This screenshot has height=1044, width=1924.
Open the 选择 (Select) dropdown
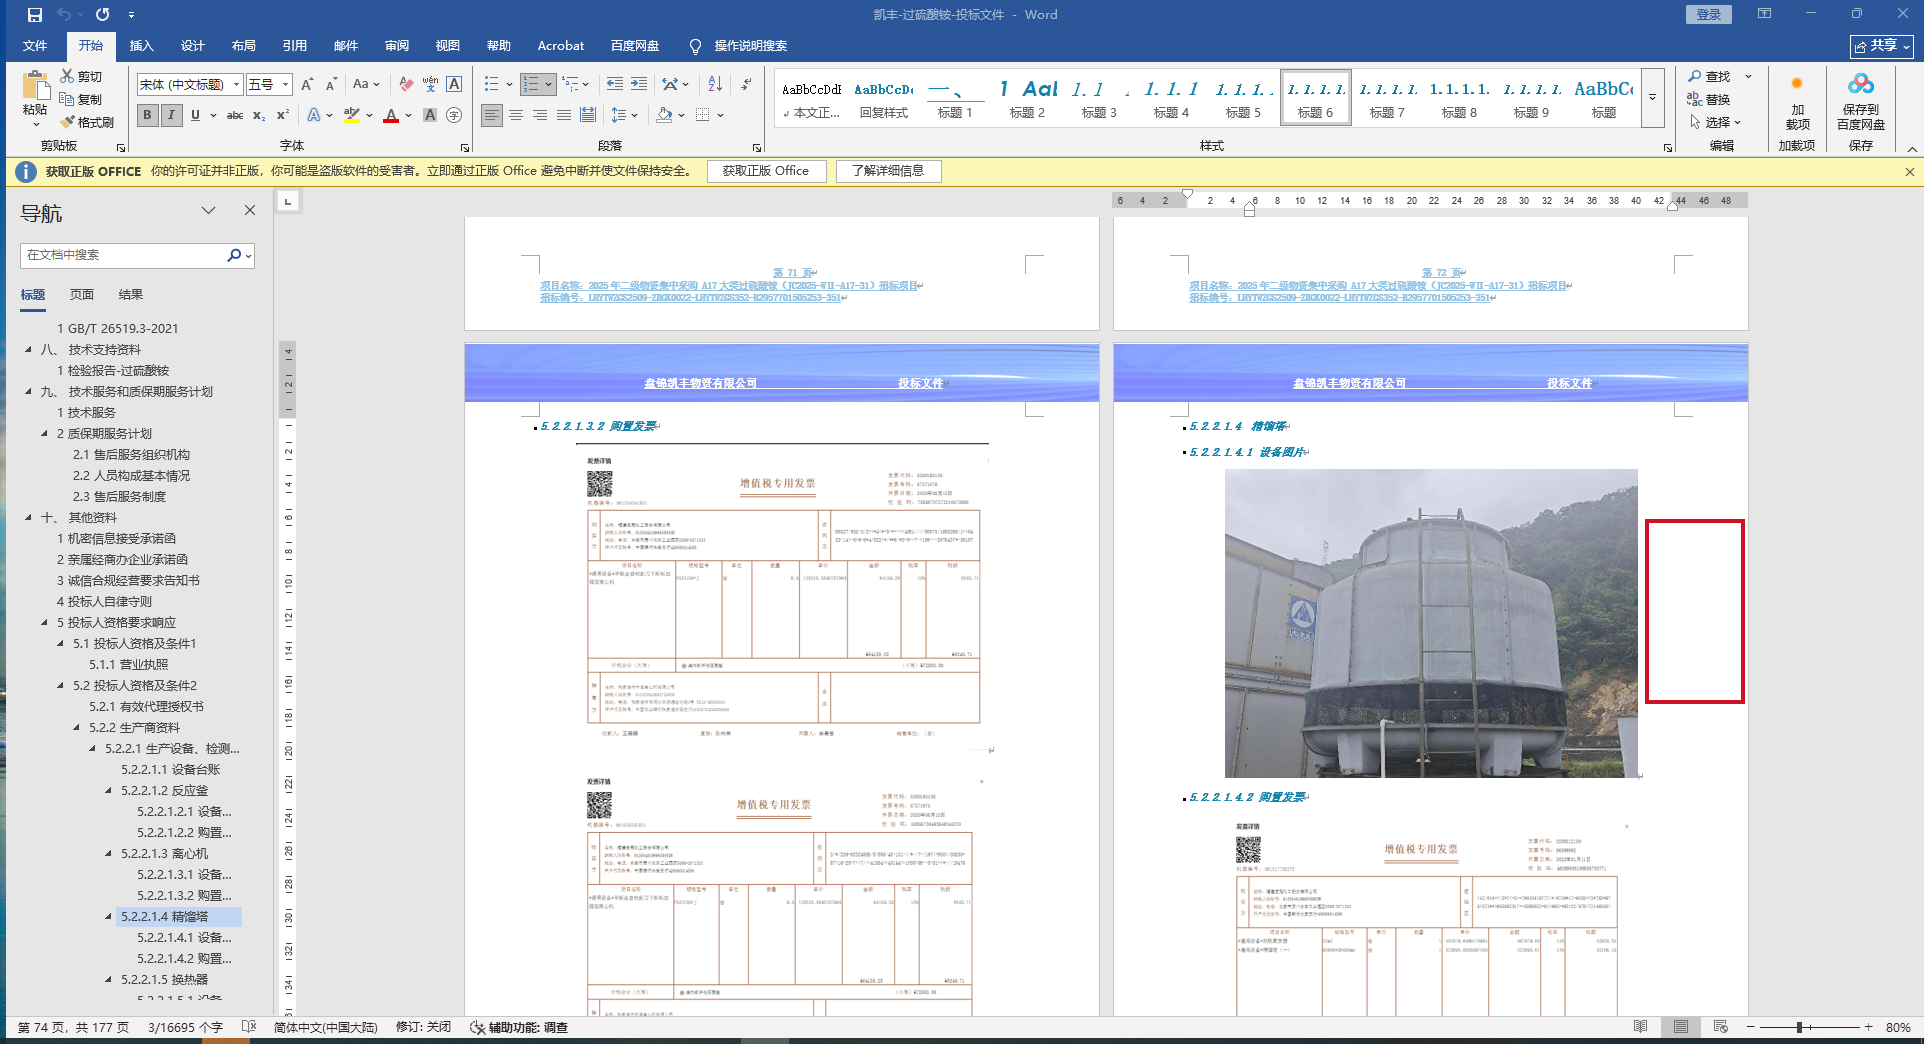click(1715, 122)
